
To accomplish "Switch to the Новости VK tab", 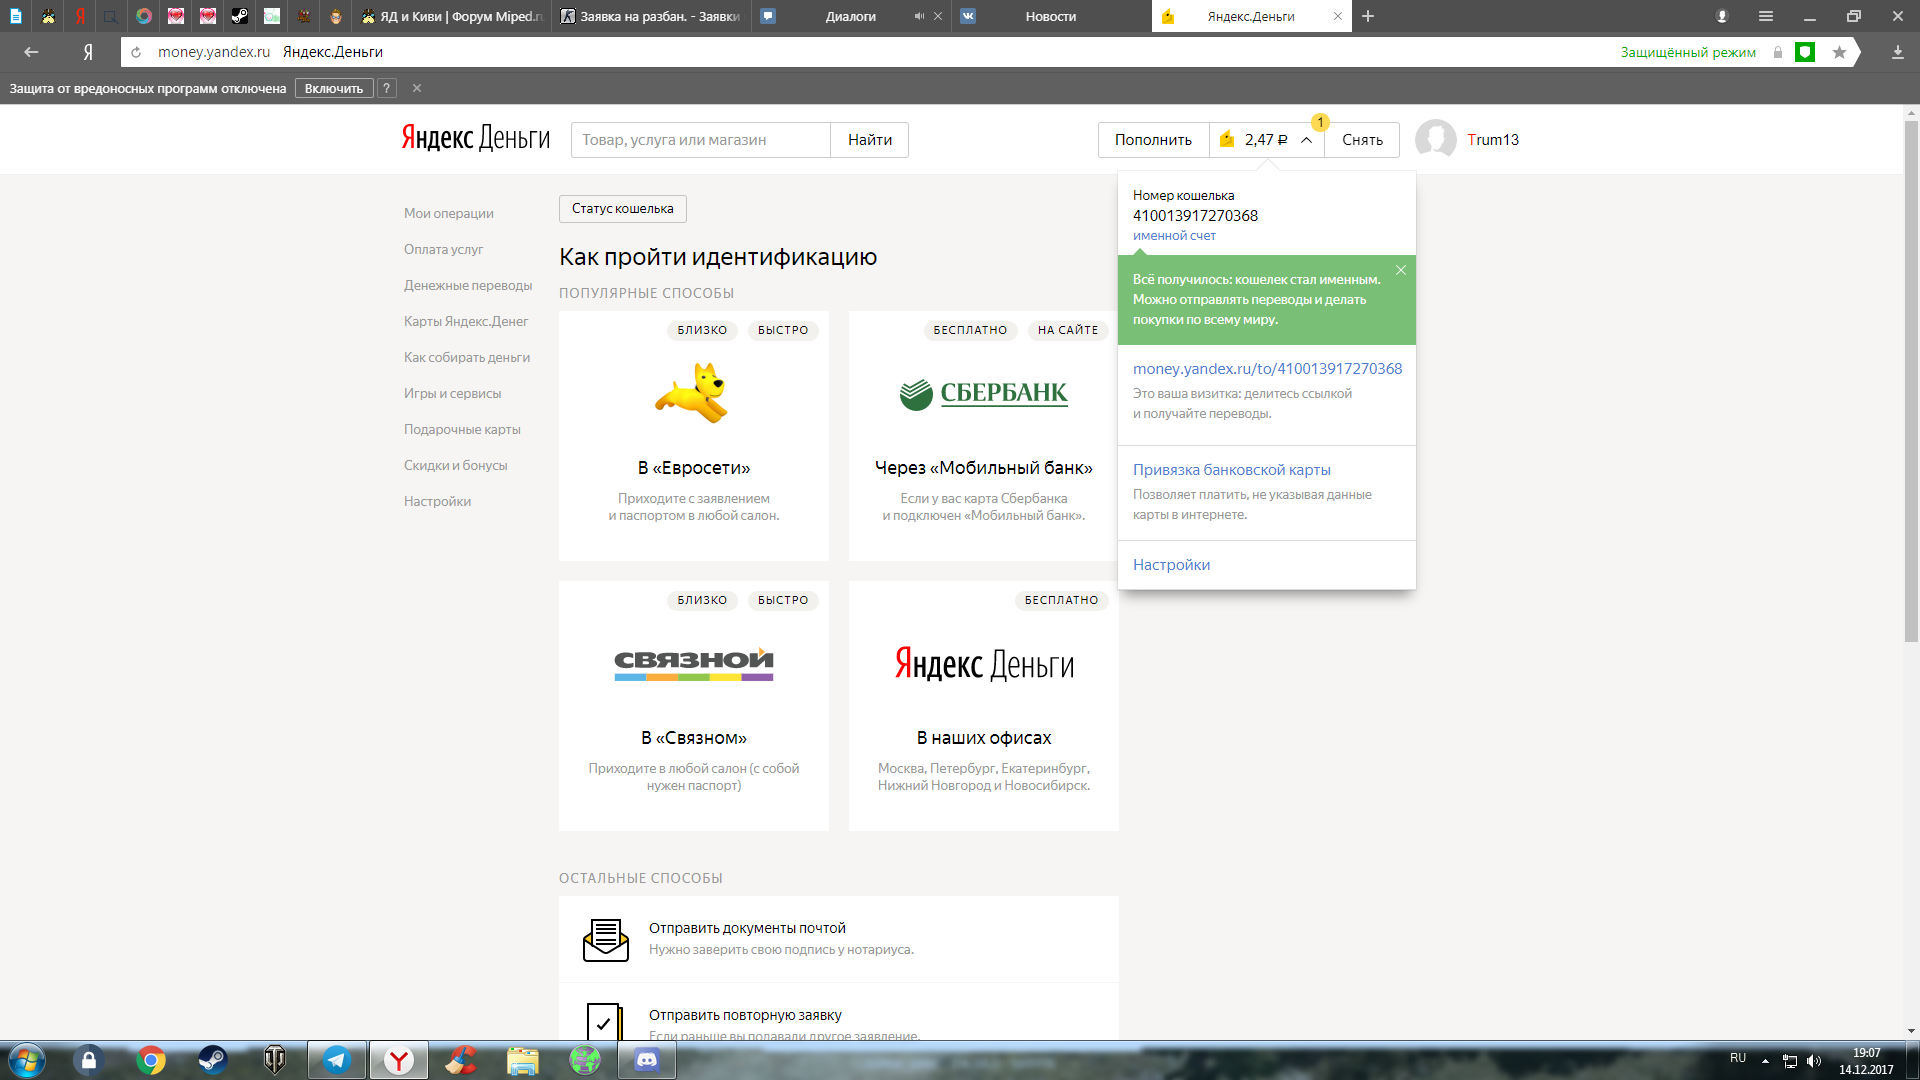I will click(x=1051, y=16).
